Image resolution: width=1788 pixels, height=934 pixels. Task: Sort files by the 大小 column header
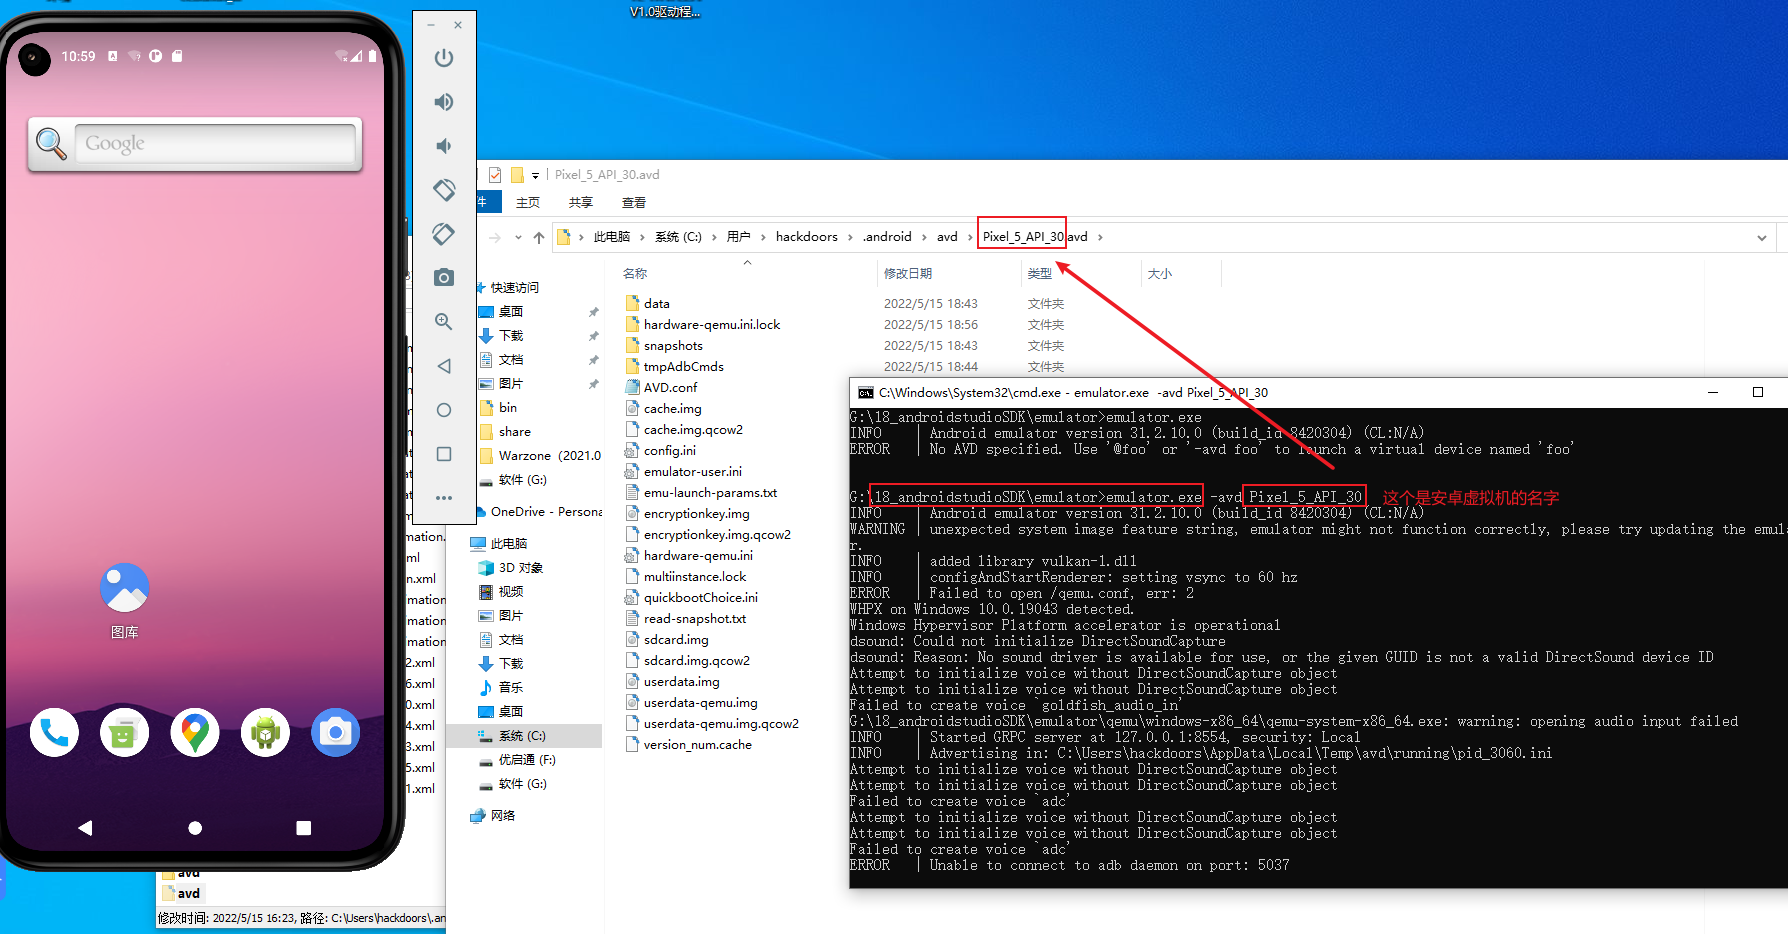click(x=1160, y=273)
